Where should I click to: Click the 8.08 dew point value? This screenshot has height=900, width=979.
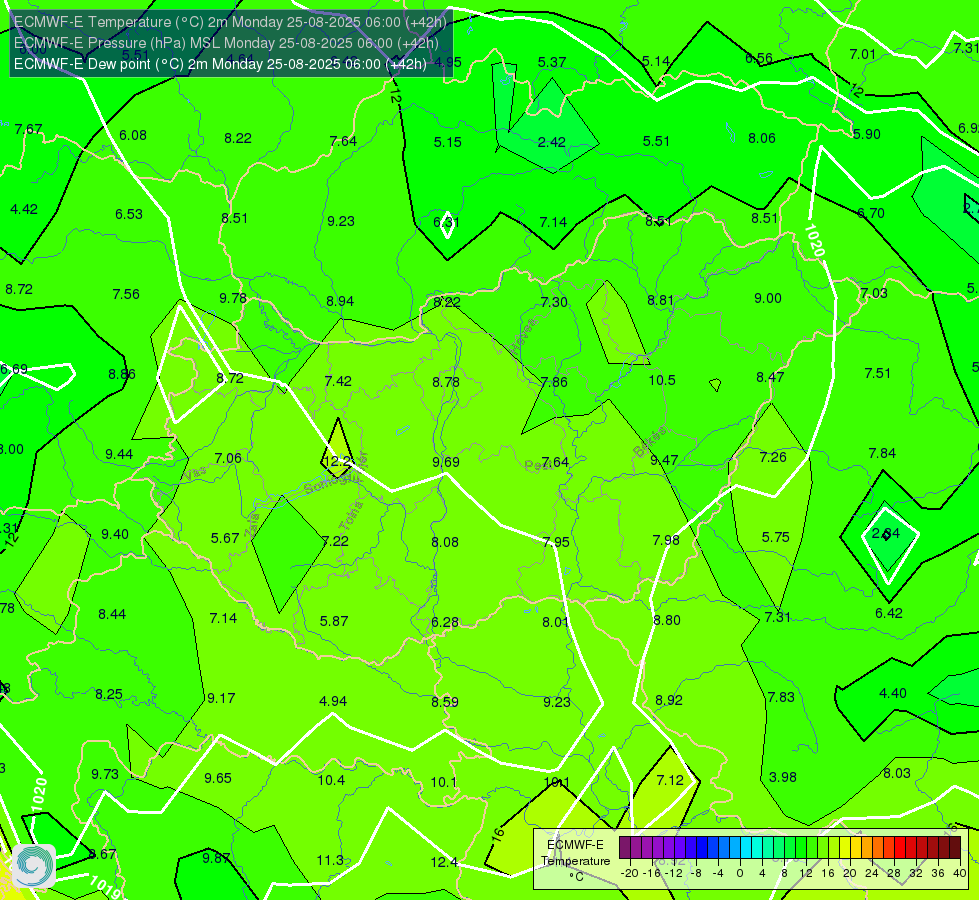(445, 541)
